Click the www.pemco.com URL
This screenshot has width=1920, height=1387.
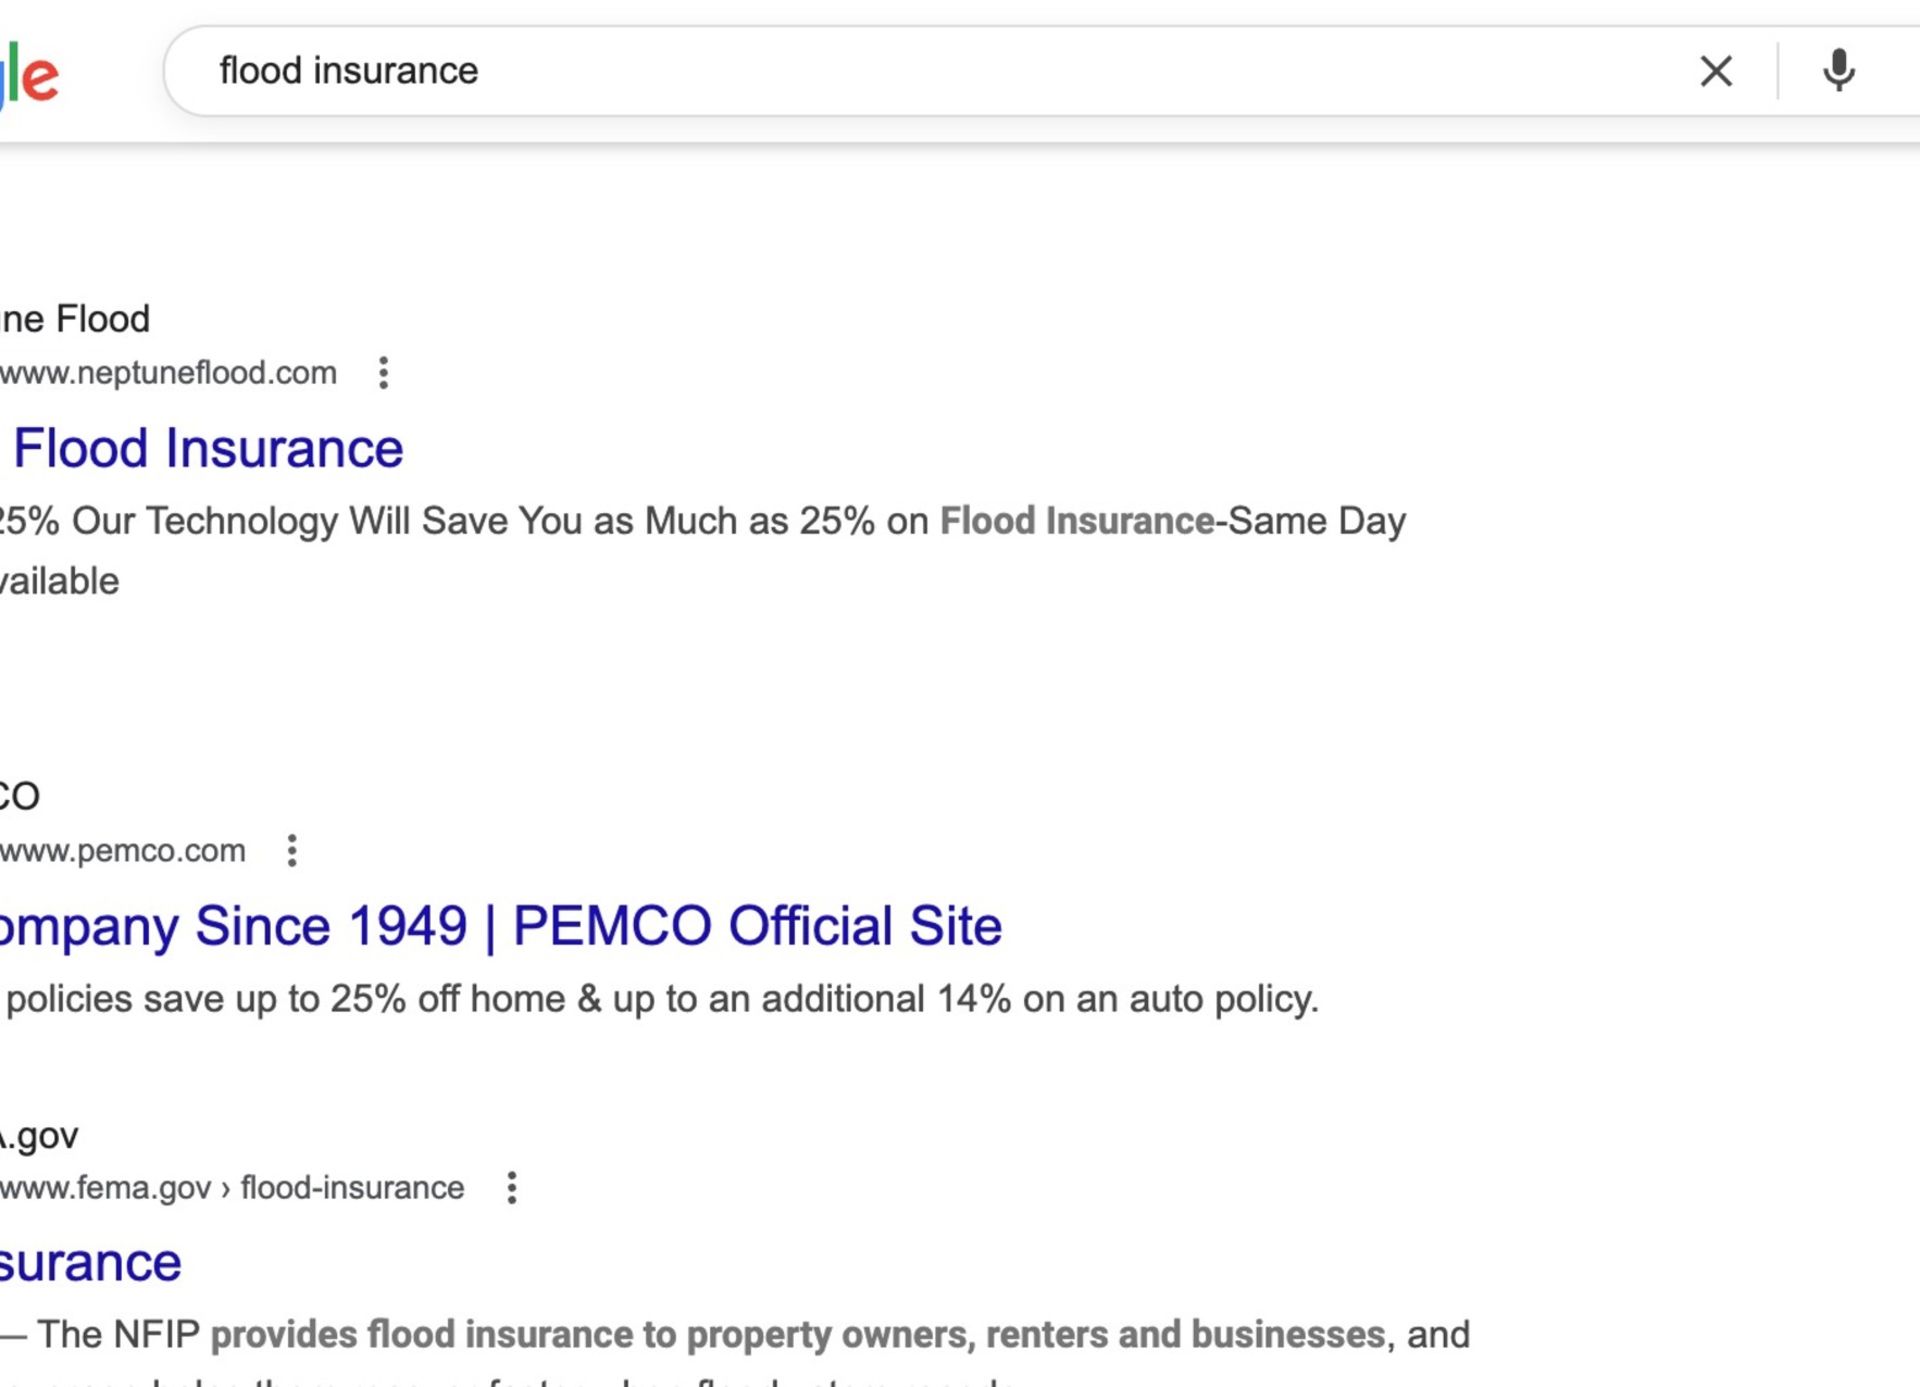click(122, 851)
